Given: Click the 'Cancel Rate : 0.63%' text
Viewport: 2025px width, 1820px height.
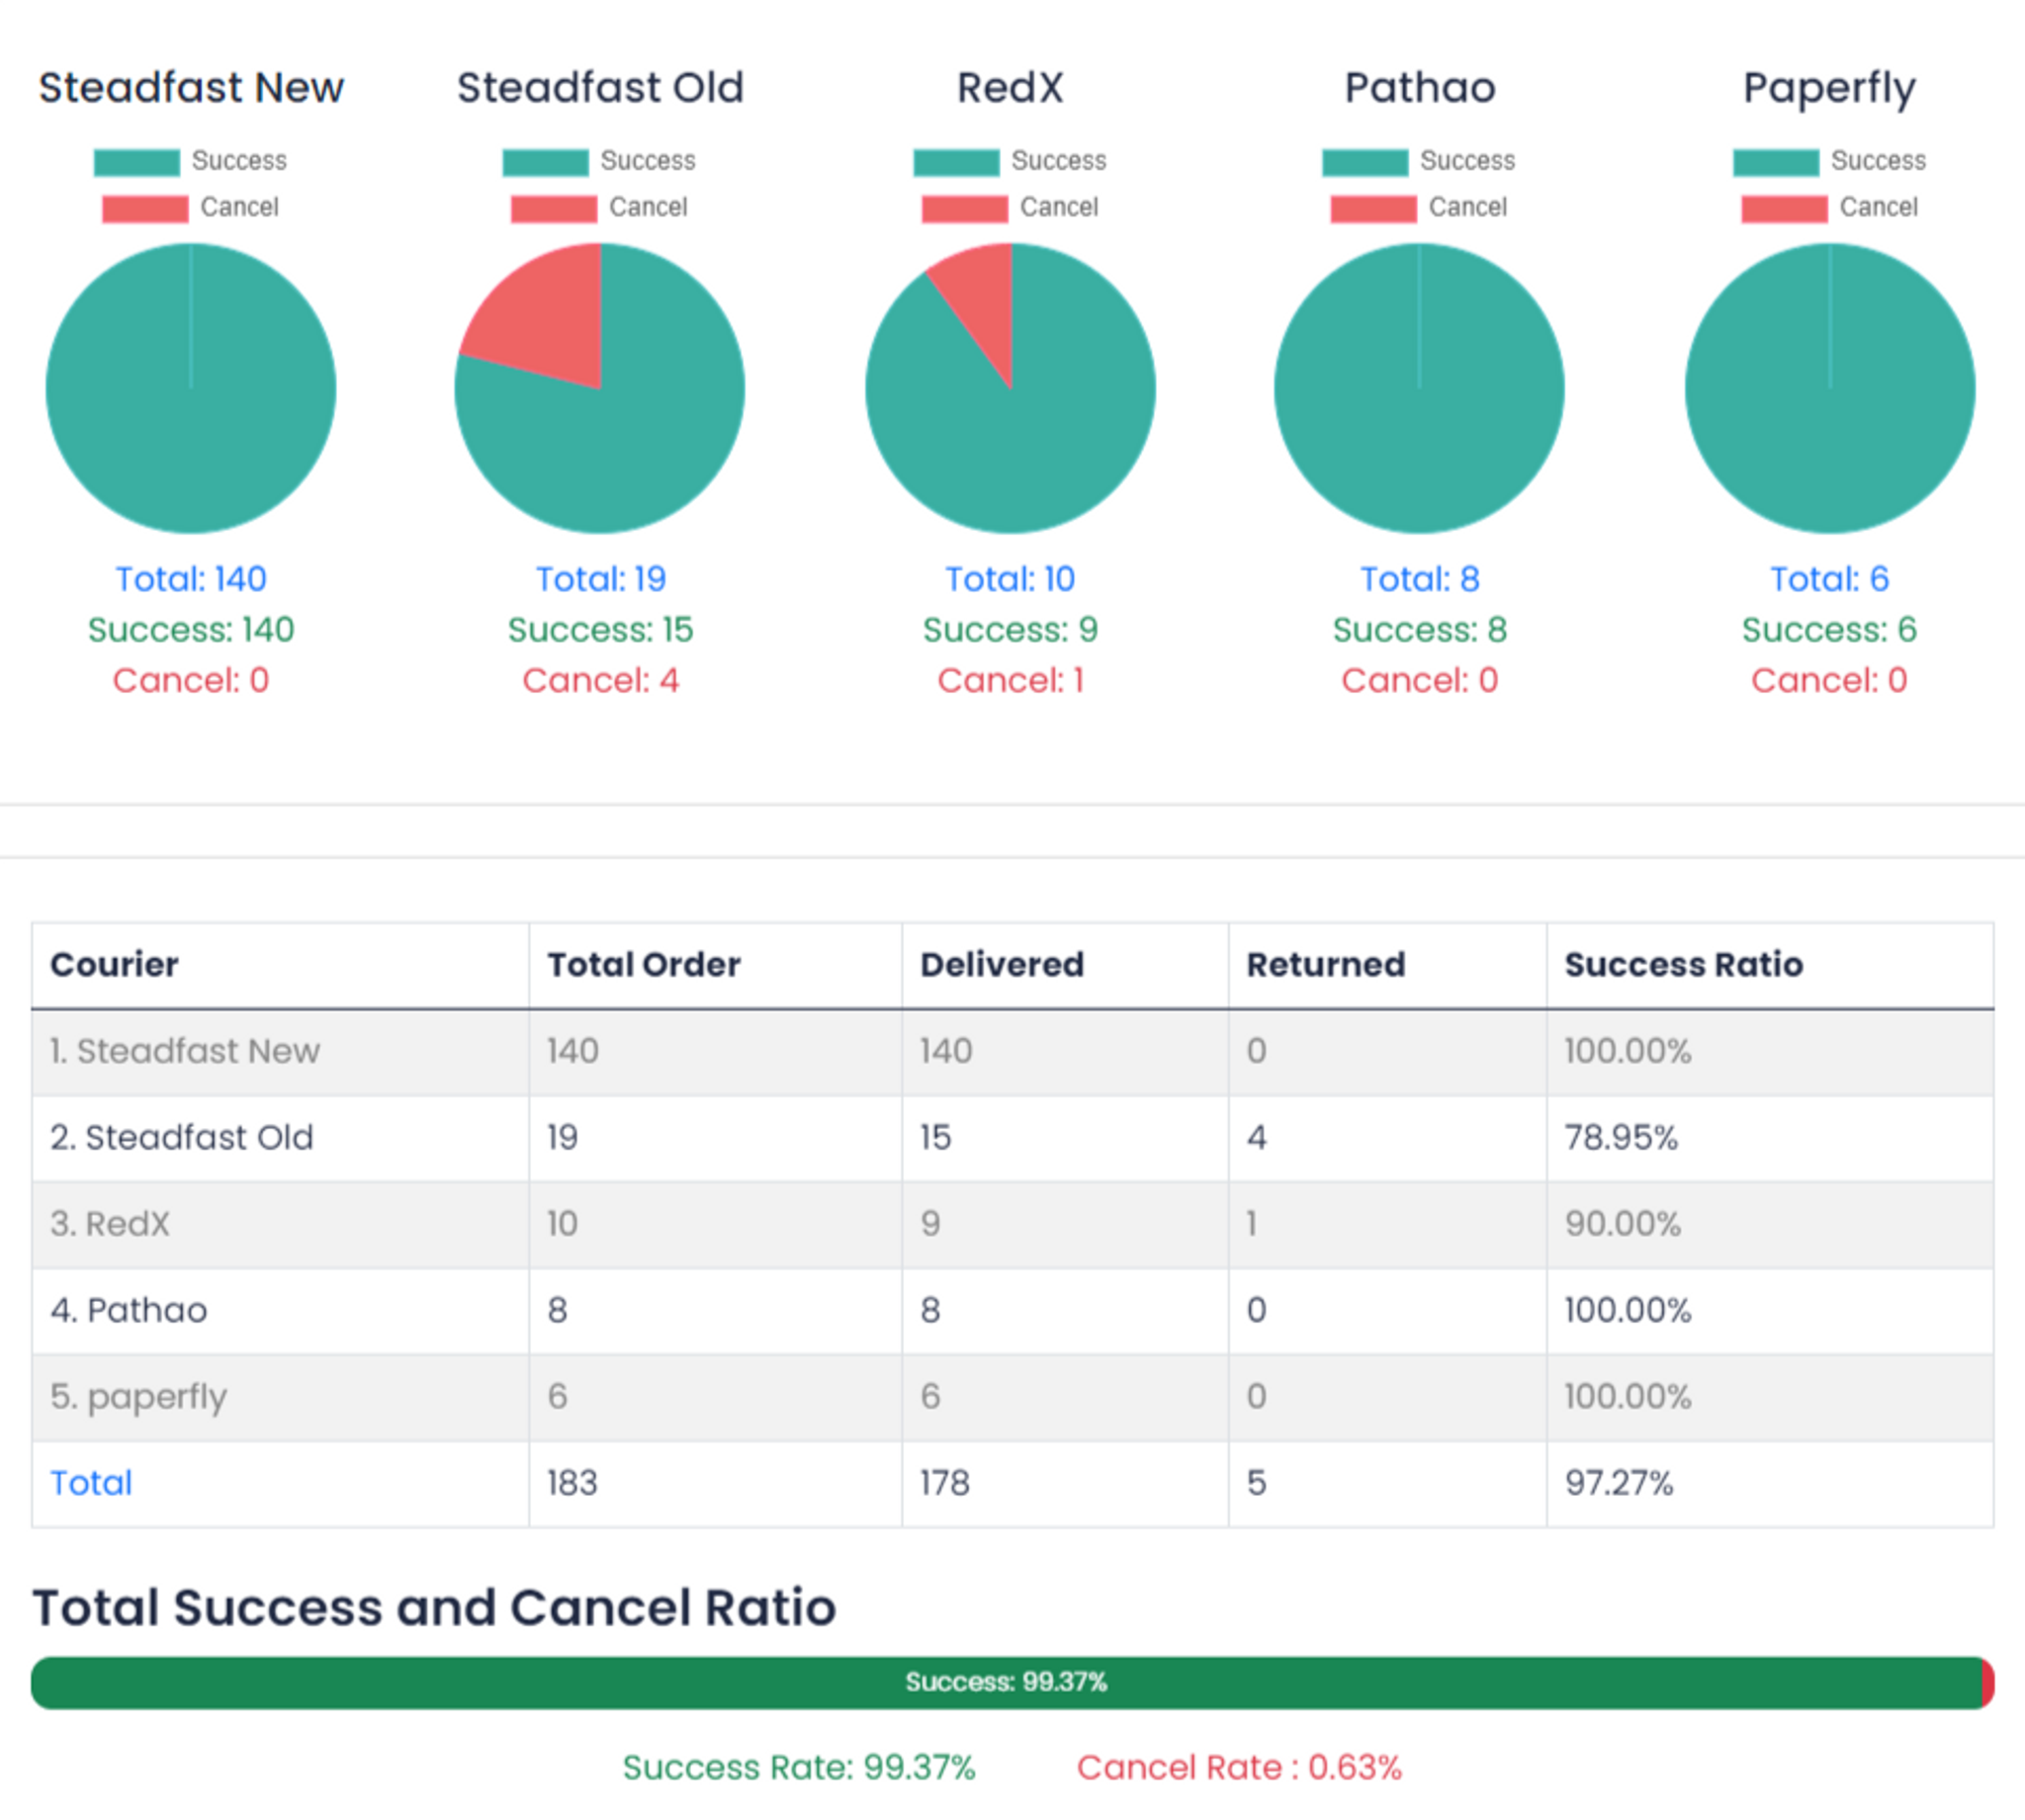Looking at the screenshot, I should 1239,1768.
